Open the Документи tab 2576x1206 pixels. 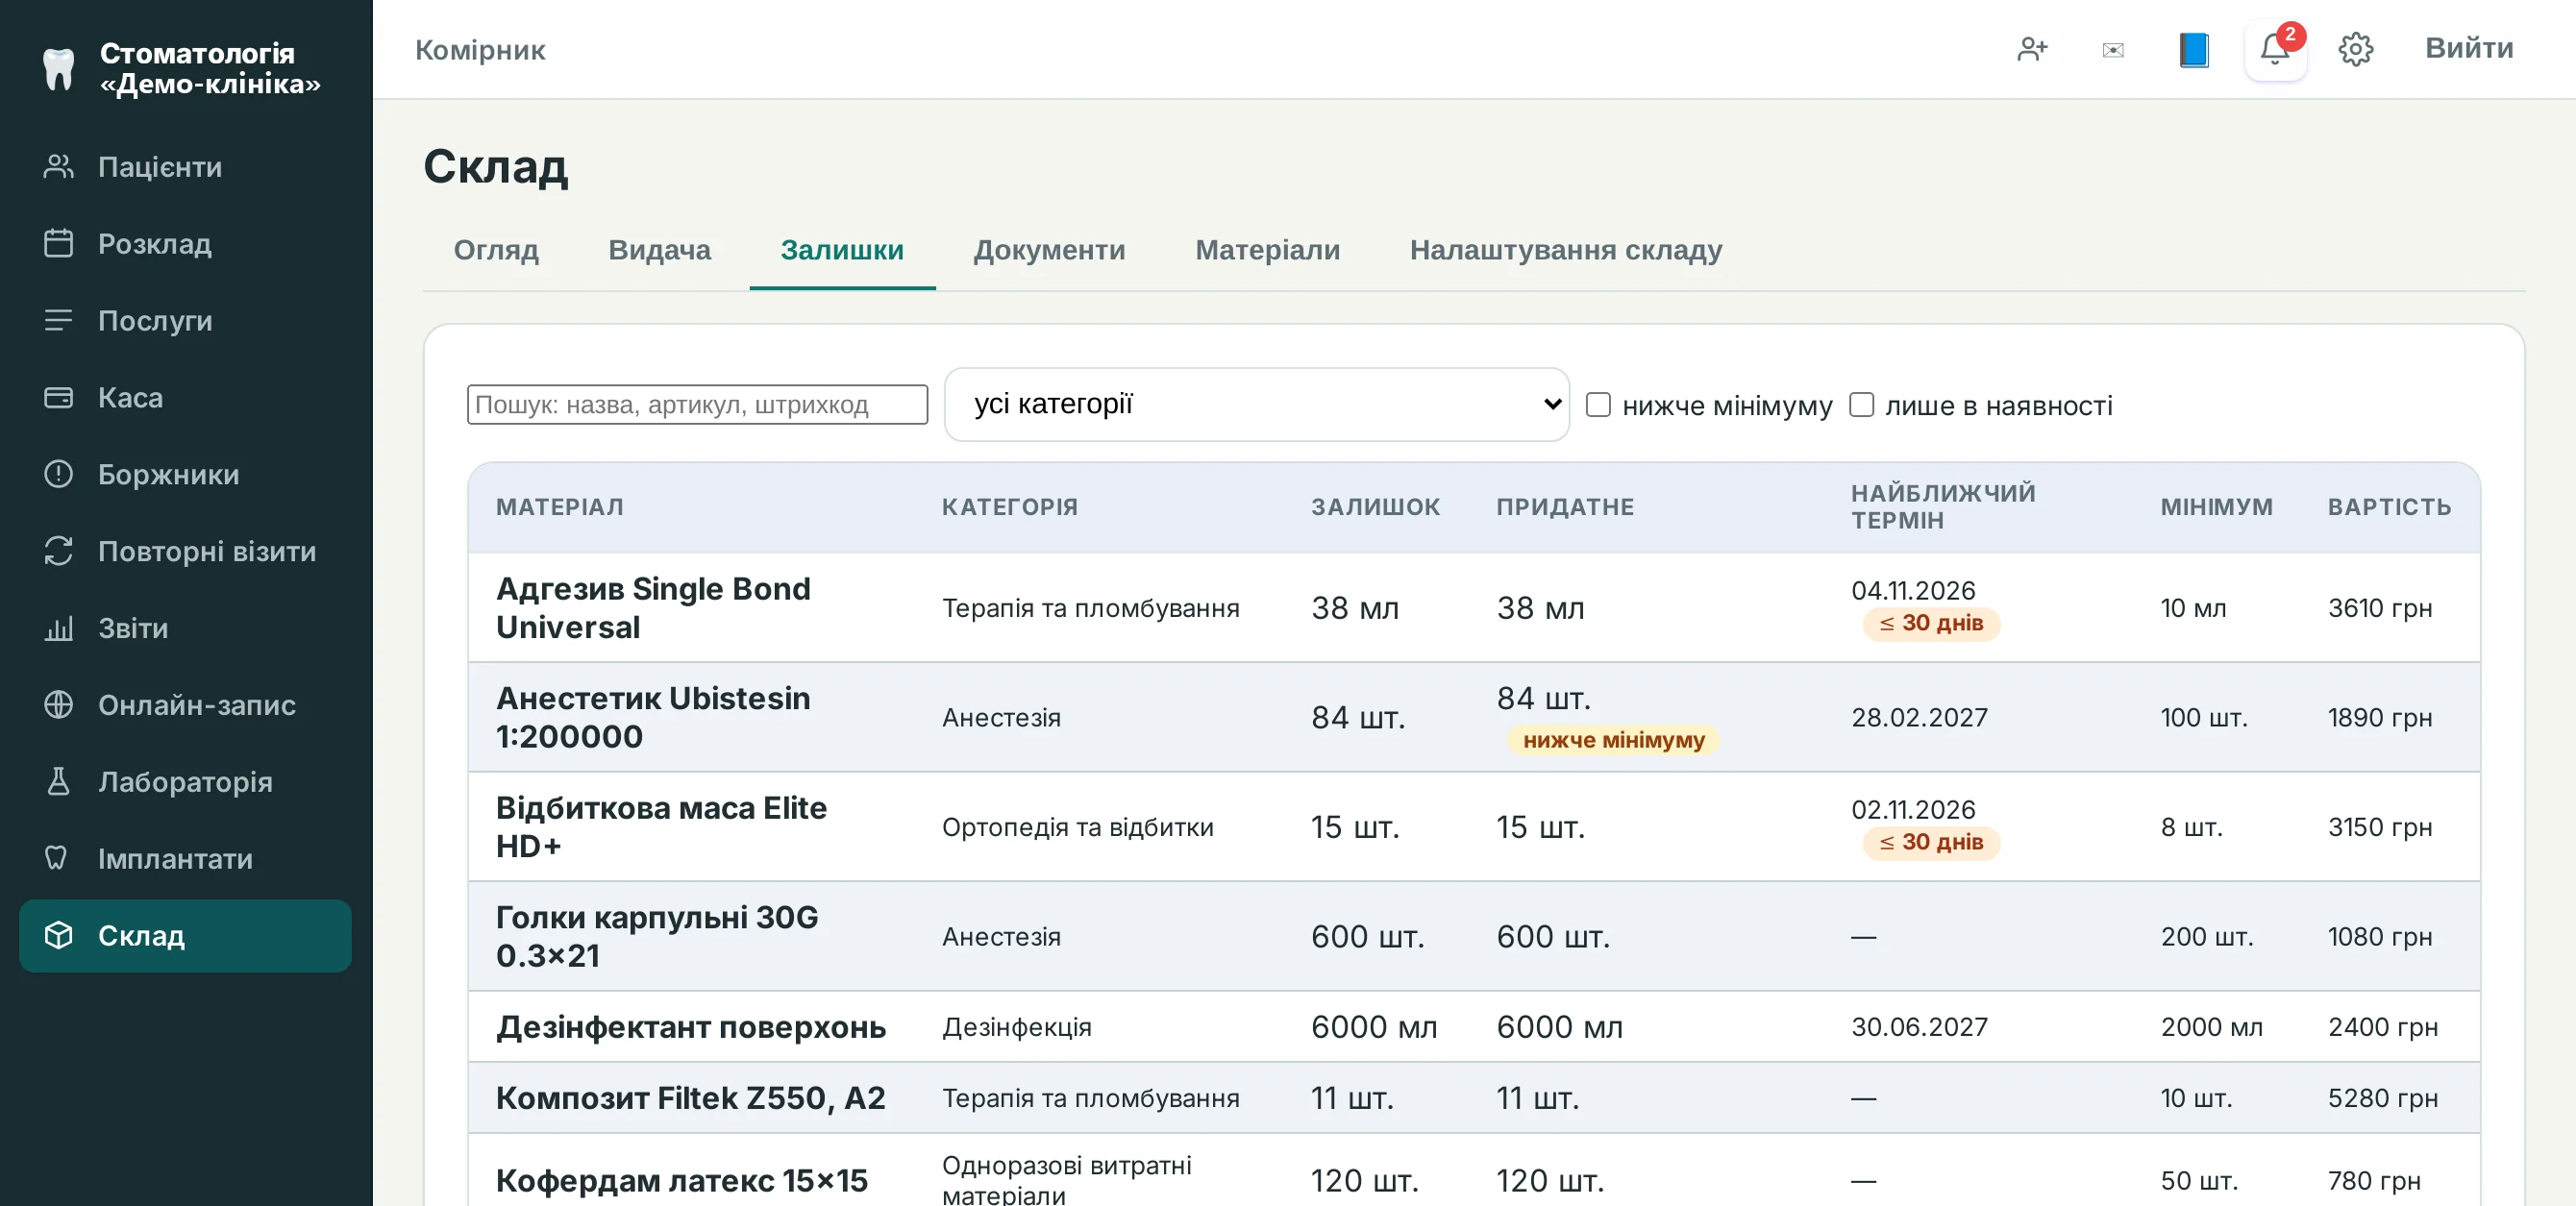(1049, 250)
